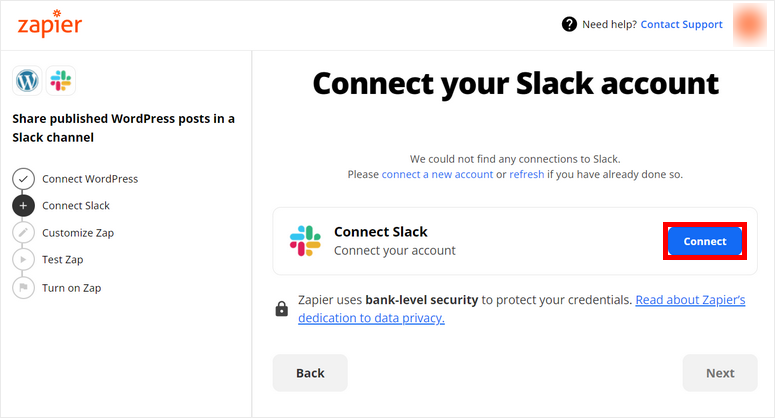
Task: Click the Zapier logo
Action: pos(50,25)
